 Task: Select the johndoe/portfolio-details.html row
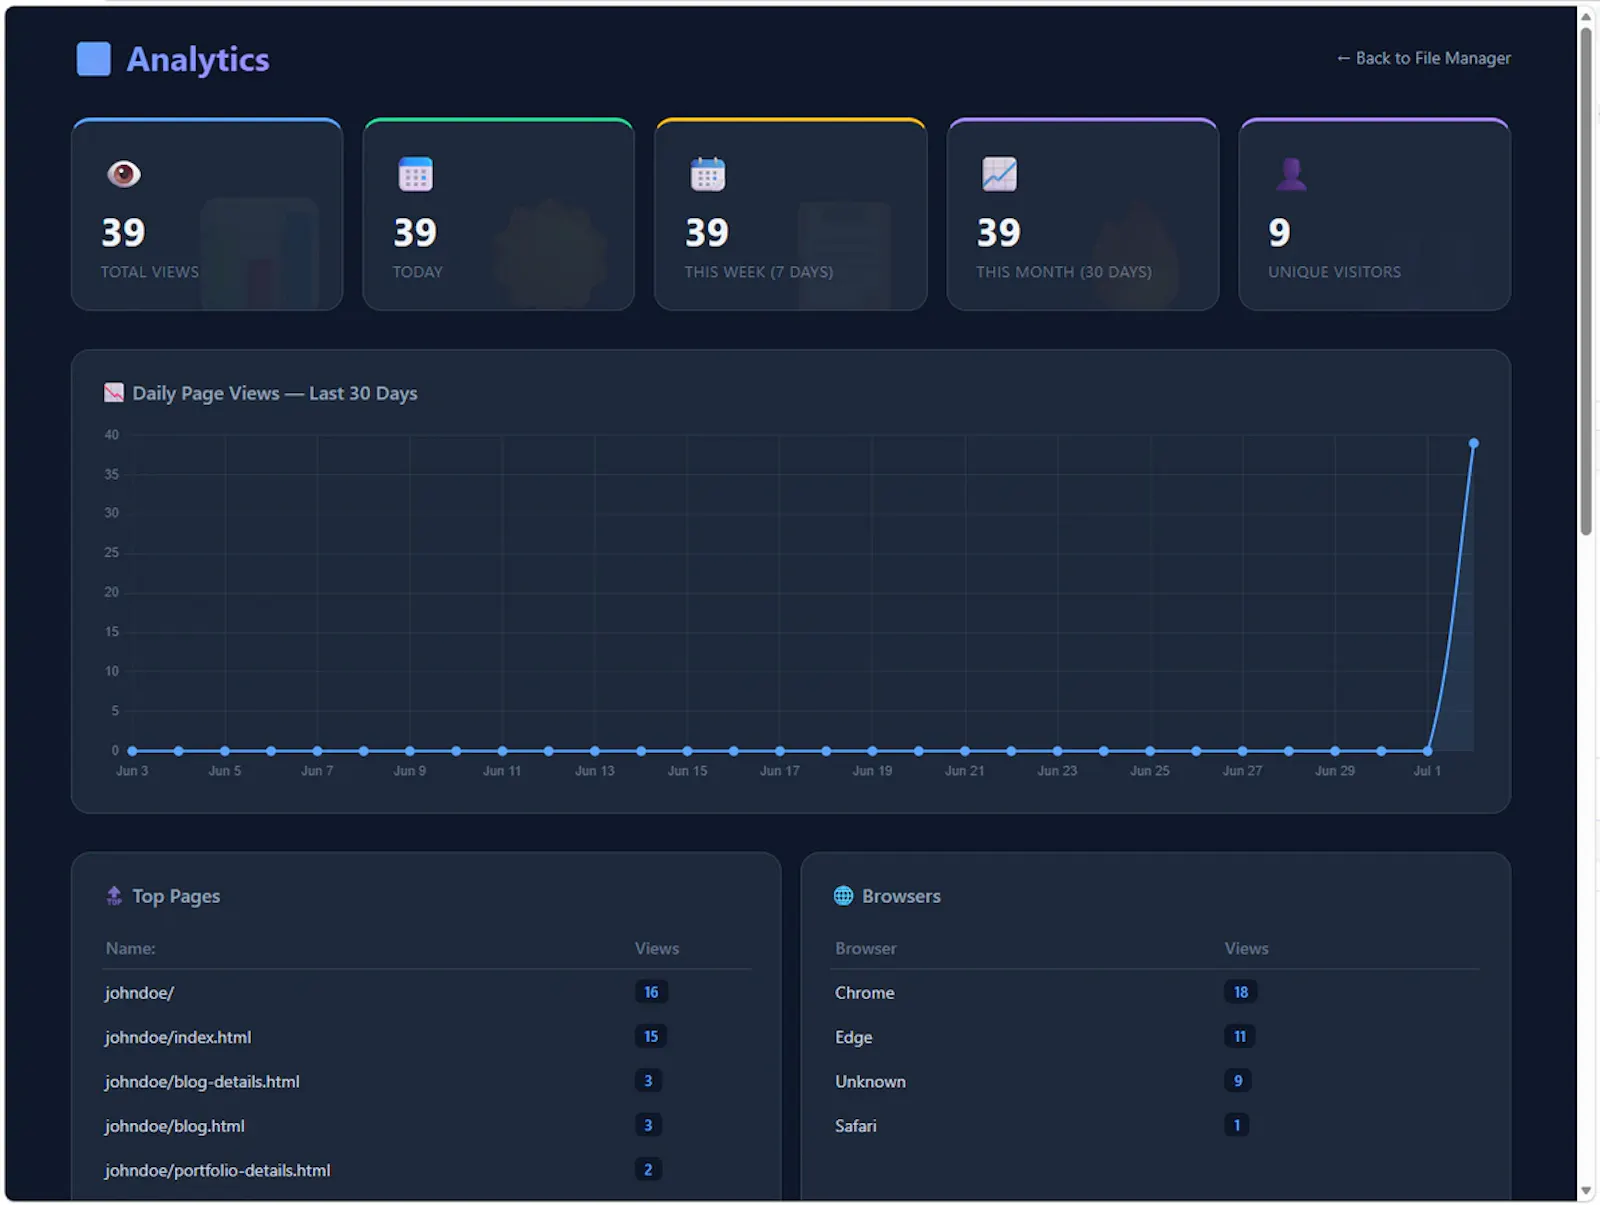(427, 1170)
